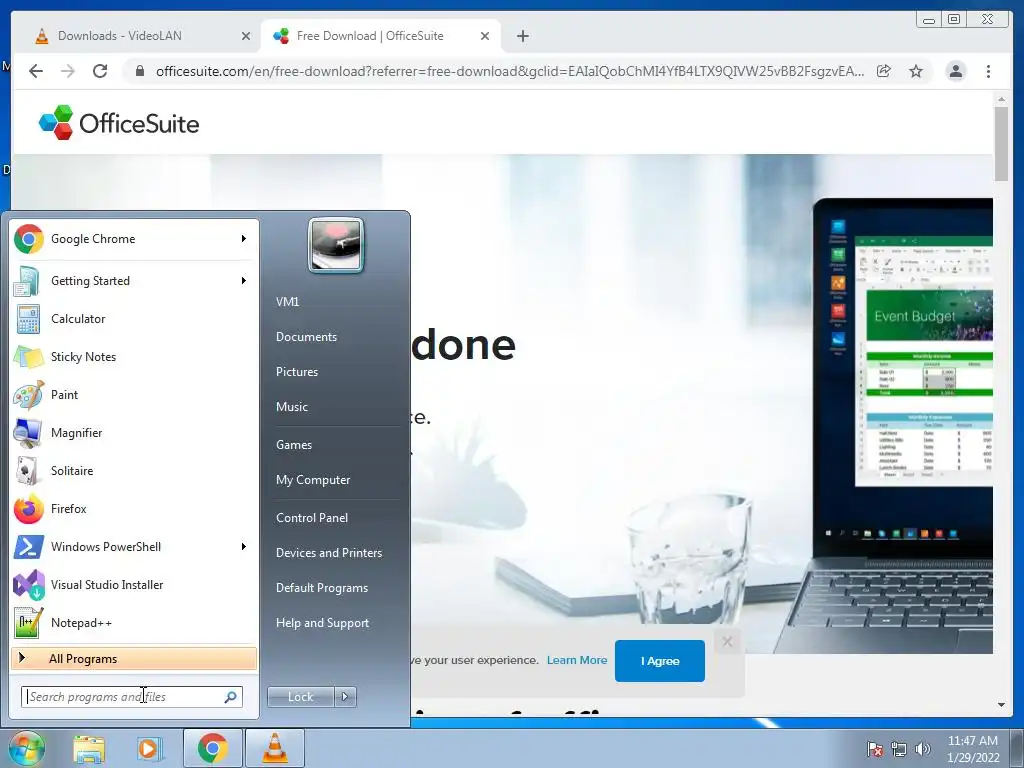Select Free Download OfficeSuite tab
This screenshot has height=768, width=1024.
click(x=381, y=36)
